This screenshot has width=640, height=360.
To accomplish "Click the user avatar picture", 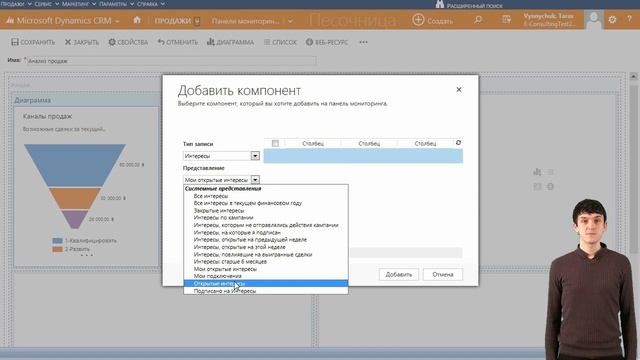I will coord(594,20).
